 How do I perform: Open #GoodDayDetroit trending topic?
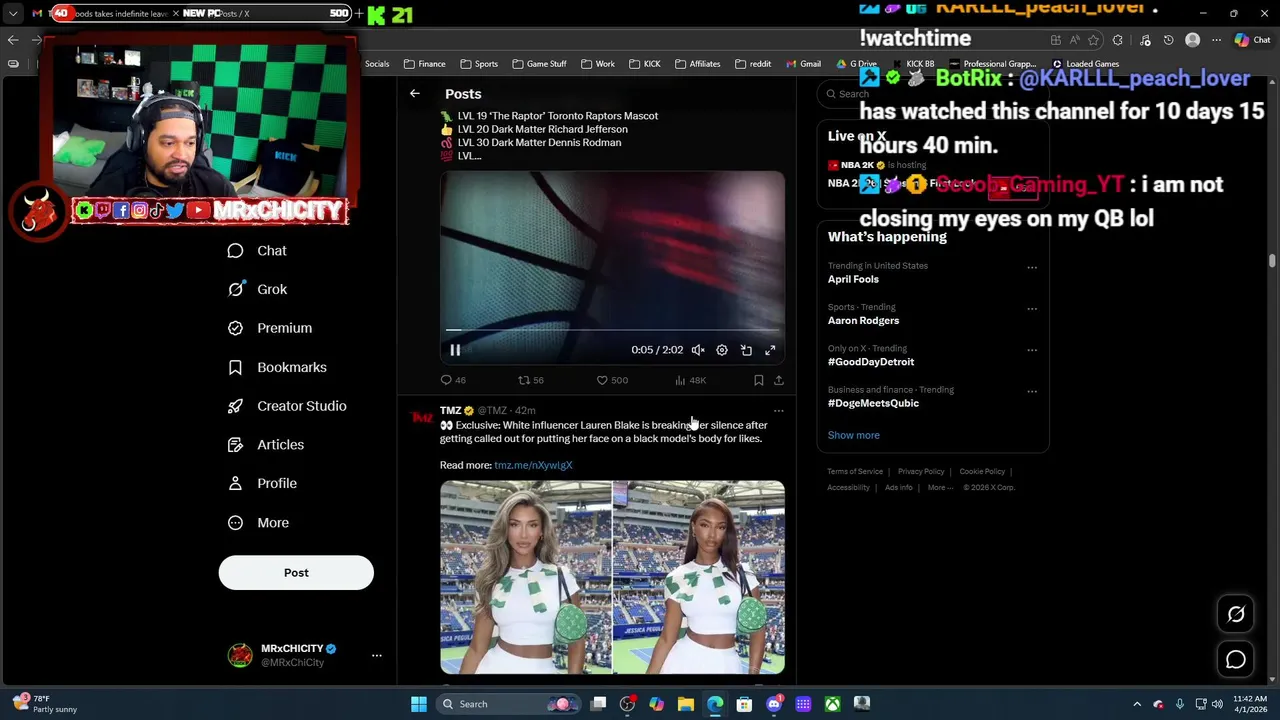coord(871,362)
